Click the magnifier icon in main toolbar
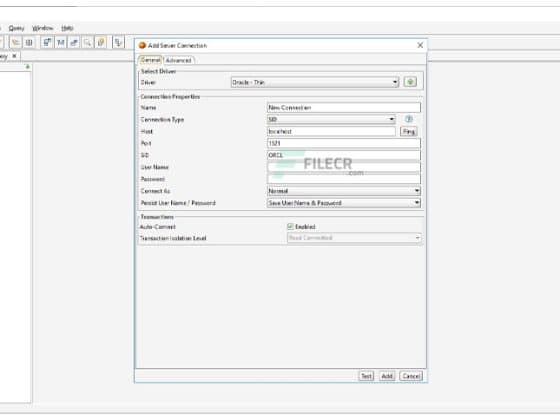This screenshot has width=560, height=420. pyautogui.click(x=87, y=42)
